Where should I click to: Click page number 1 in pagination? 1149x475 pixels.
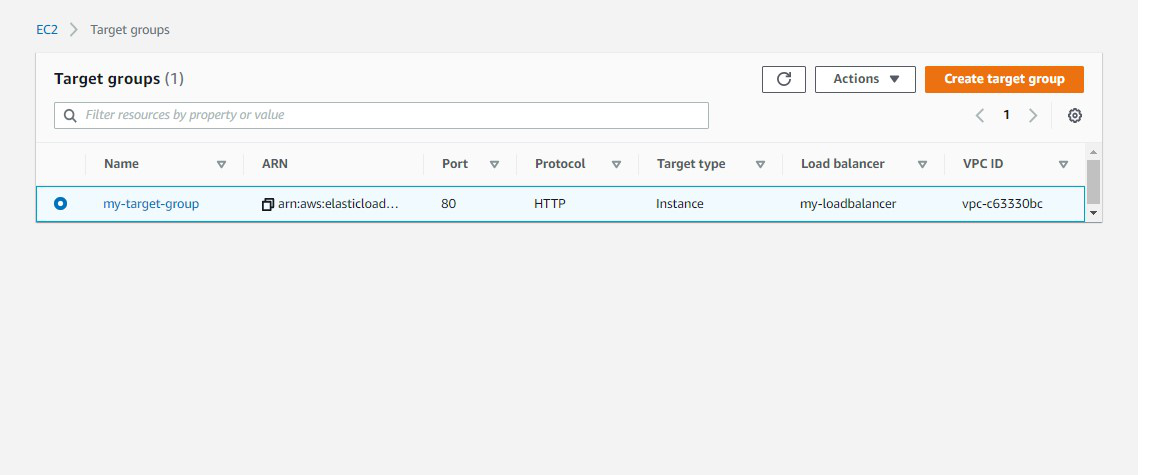(x=1007, y=115)
